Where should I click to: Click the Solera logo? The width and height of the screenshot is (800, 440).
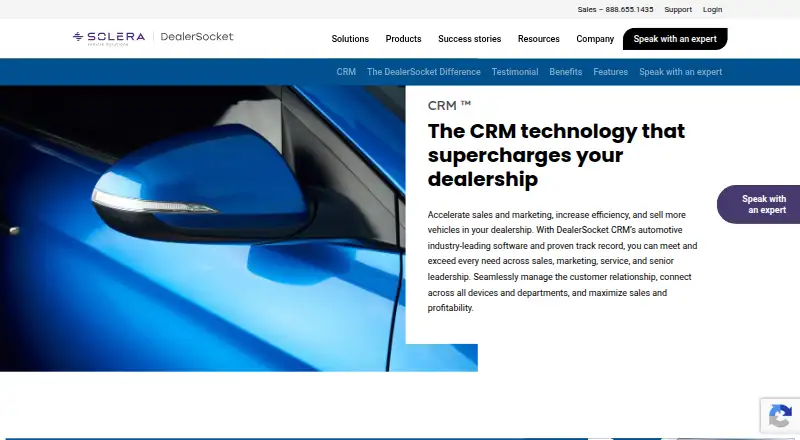pos(109,38)
